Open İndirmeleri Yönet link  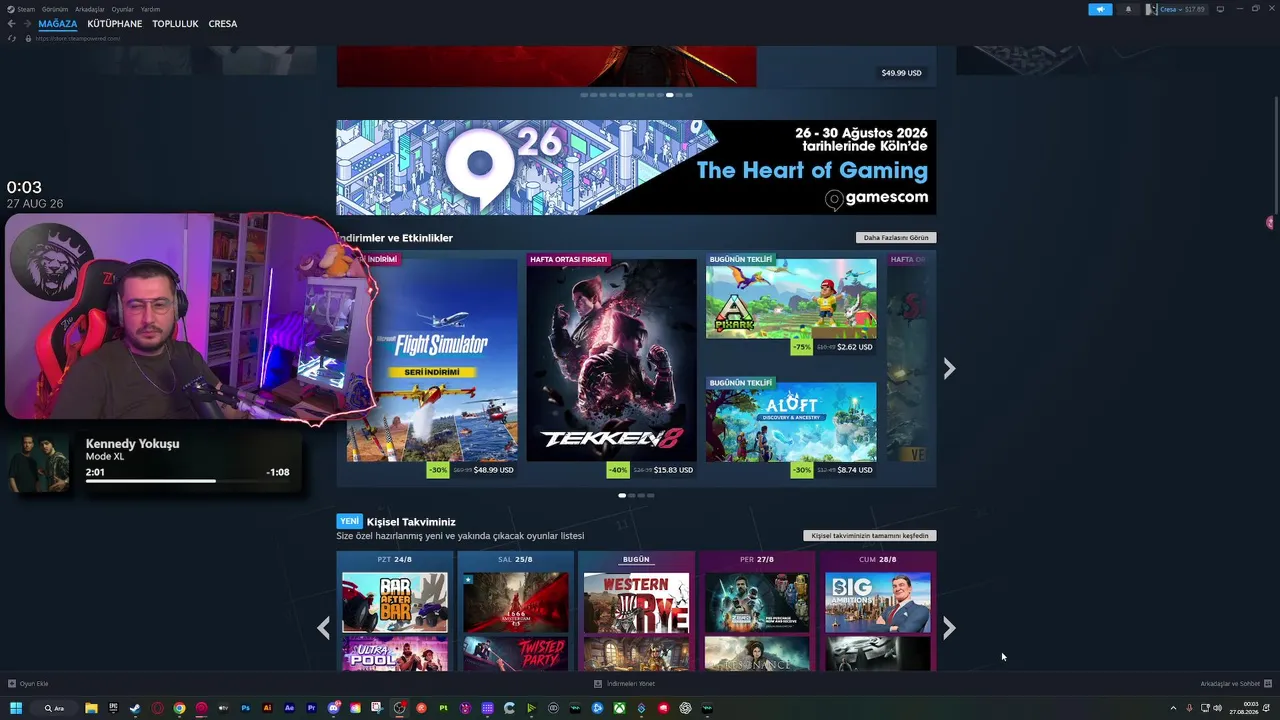pos(631,684)
